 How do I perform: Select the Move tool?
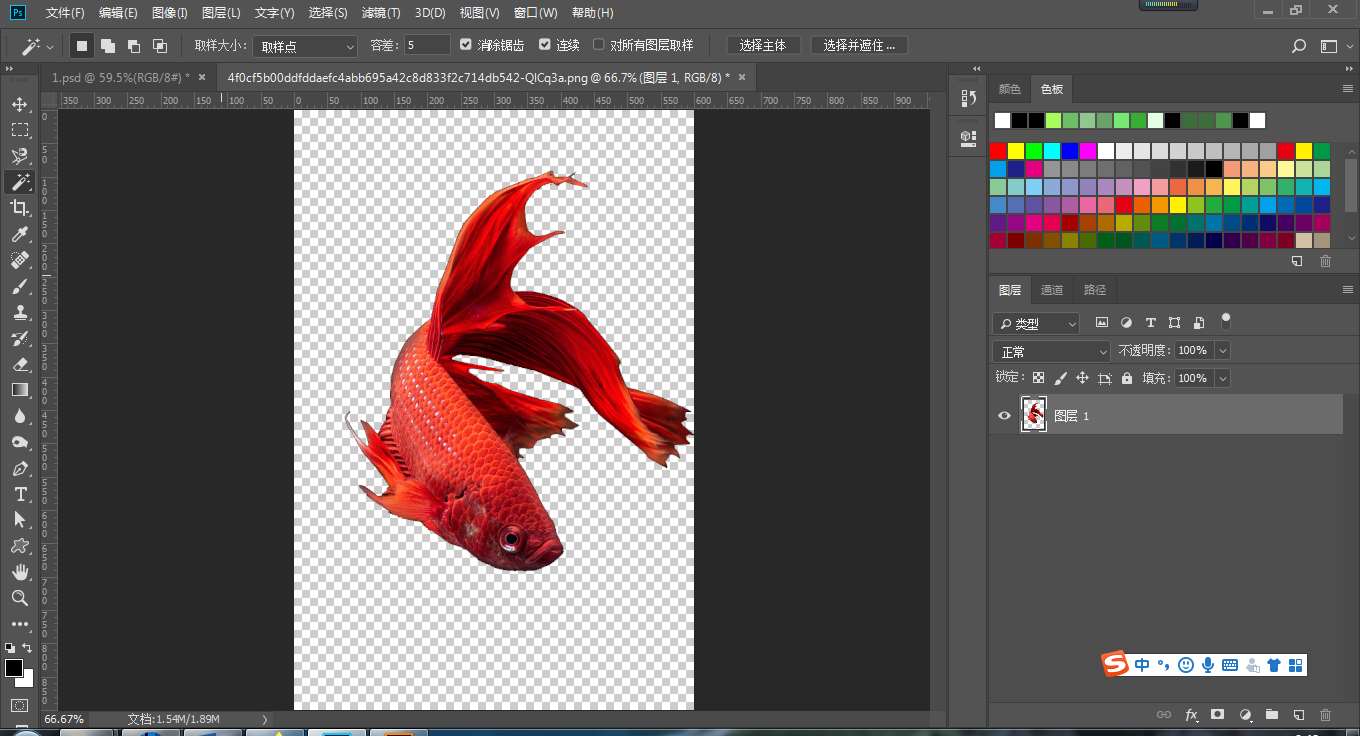tap(20, 105)
